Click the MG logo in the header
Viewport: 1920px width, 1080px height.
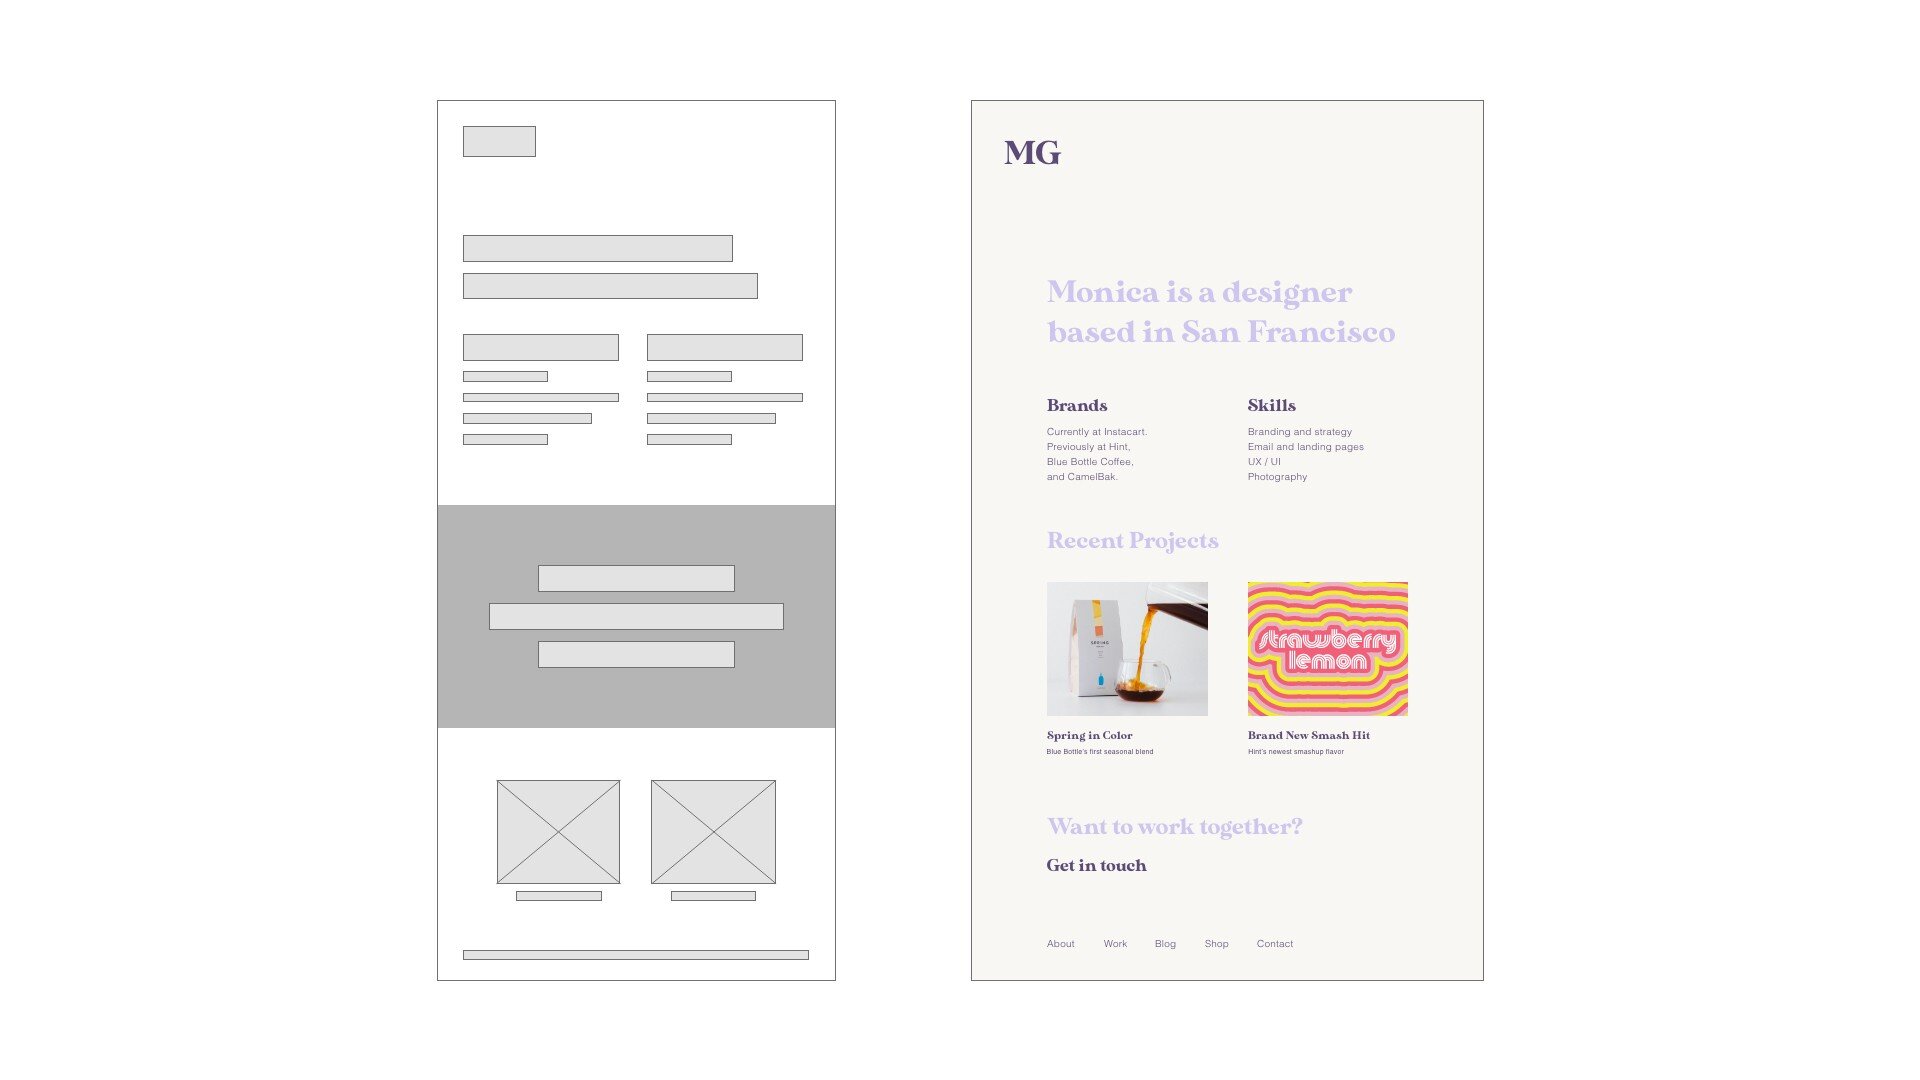(x=1031, y=152)
